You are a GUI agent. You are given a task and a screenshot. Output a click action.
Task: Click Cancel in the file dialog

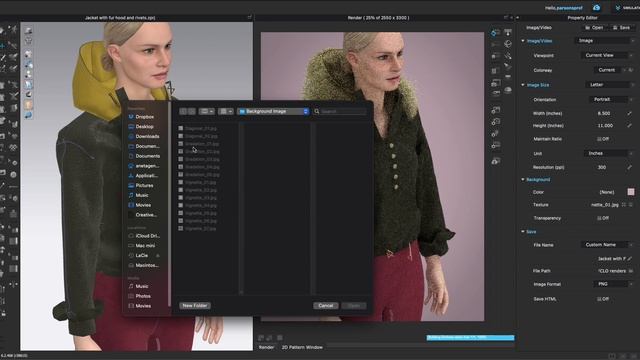[x=325, y=305]
